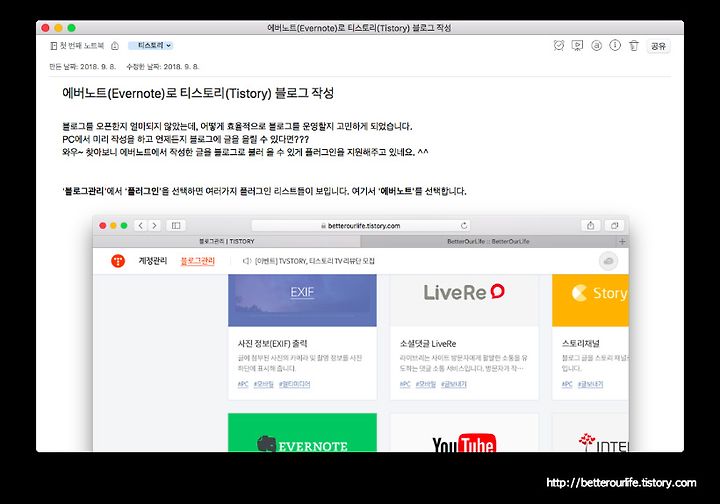Click the announcement speaker icon
This screenshot has width=720, height=504.
(x=247, y=261)
